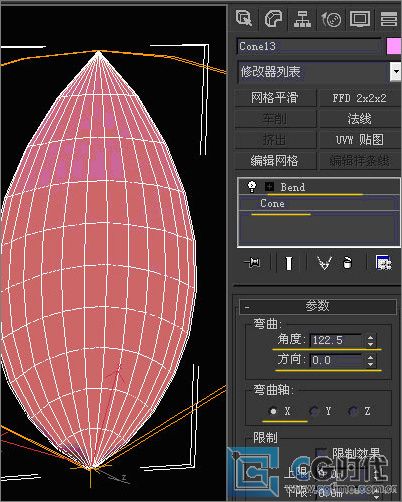Toggle Show End Result icon
The image size is (402, 502).
pos(289,263)
